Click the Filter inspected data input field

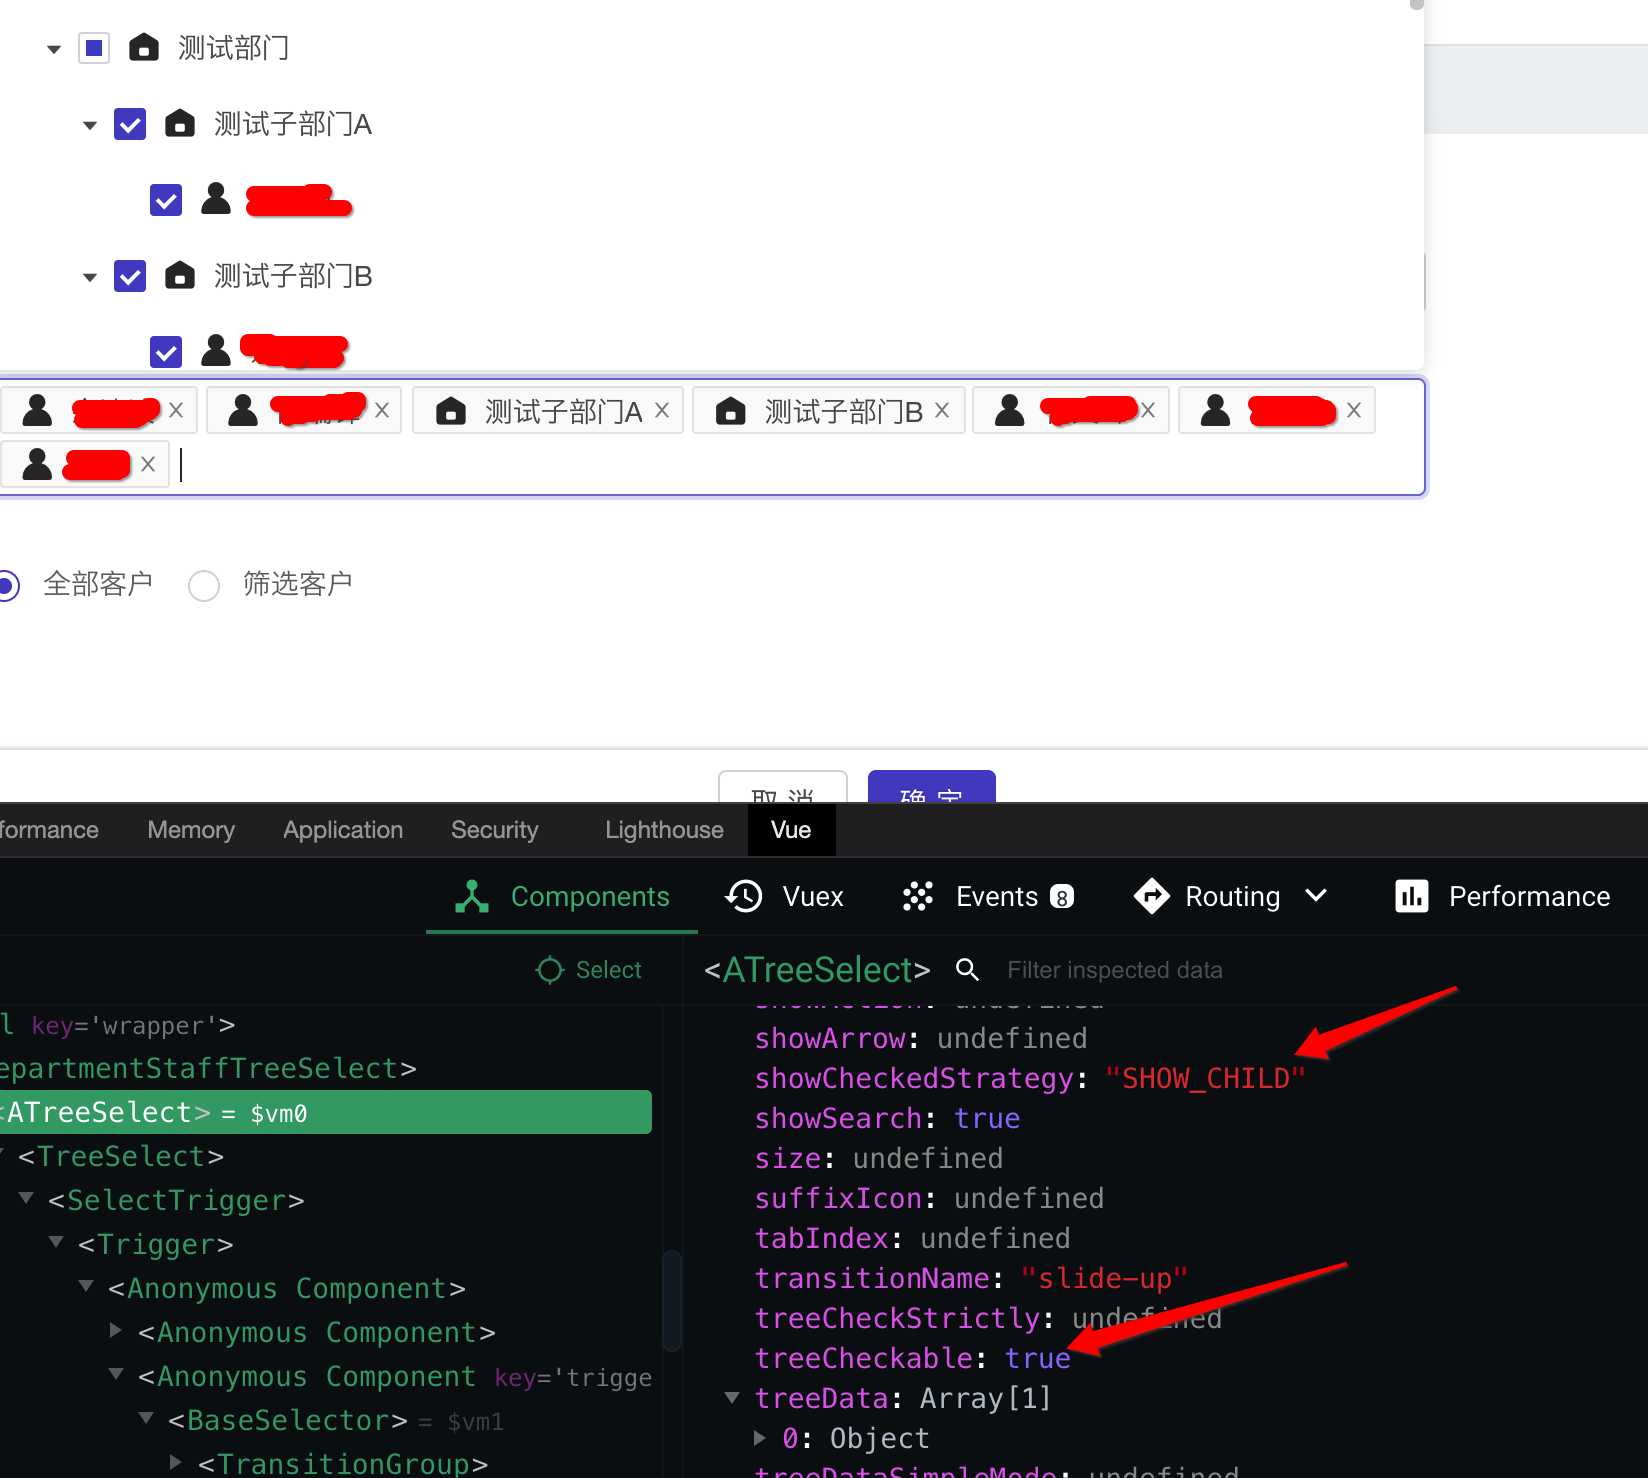[1115, 969]
